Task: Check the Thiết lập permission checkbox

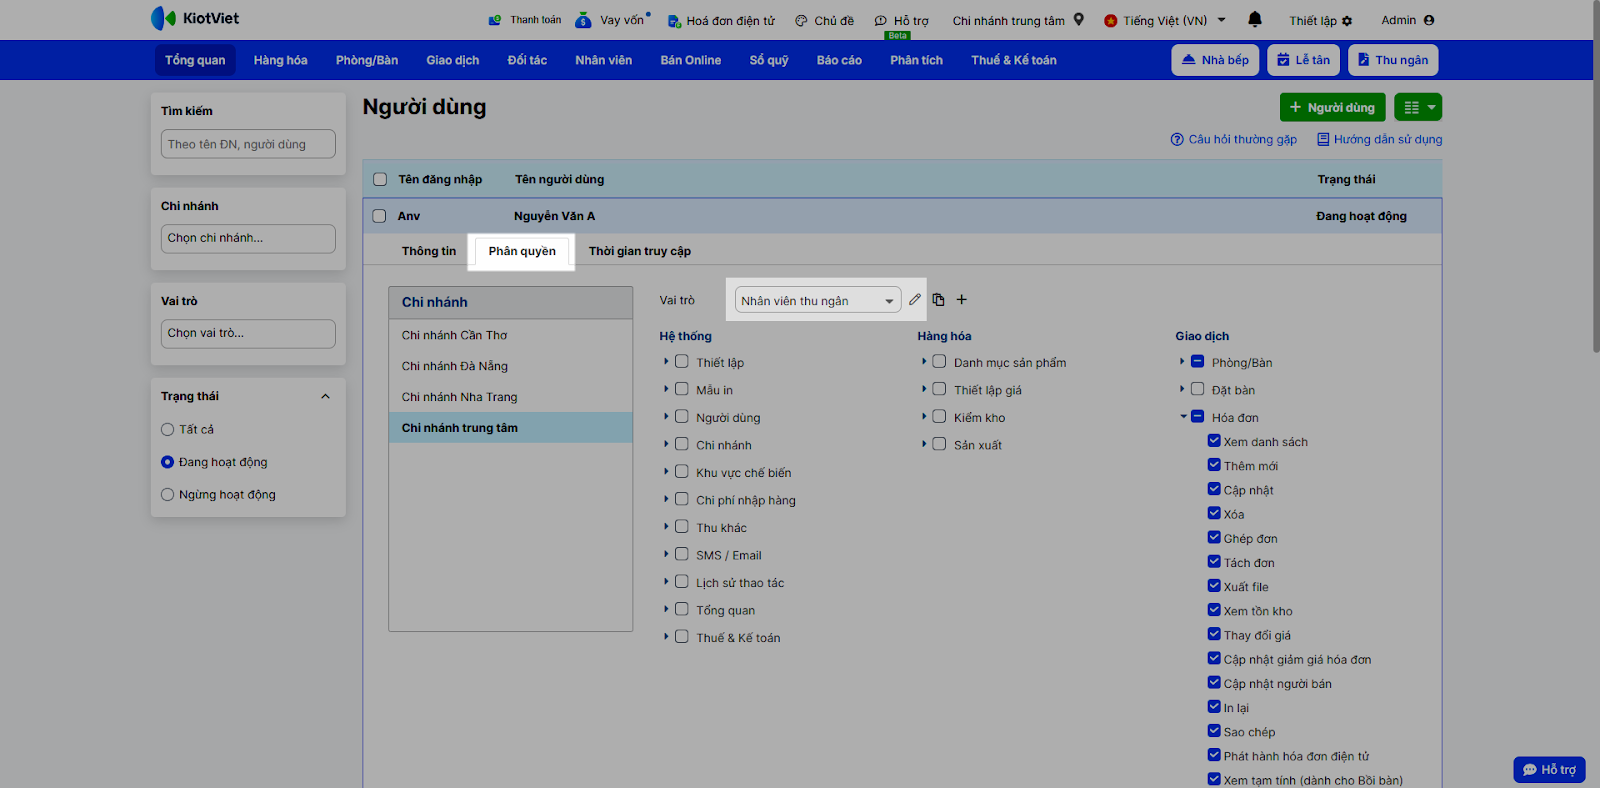Action: coord(682,362)
